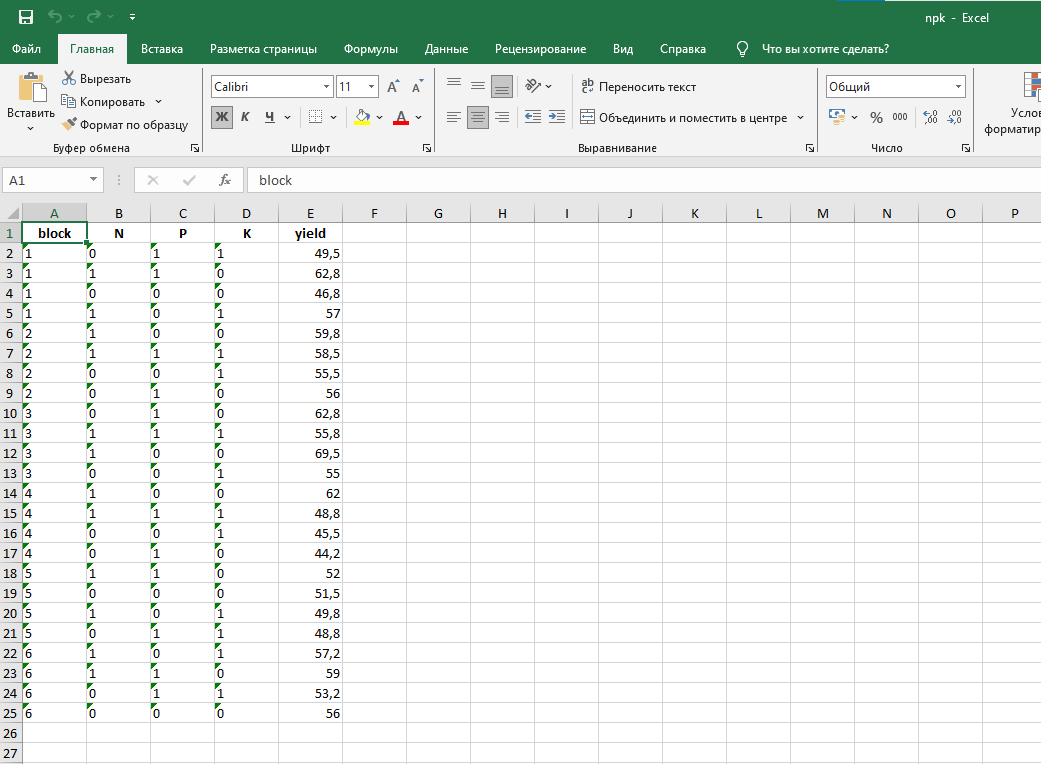
Task: Toggle bold Ж formatting
Action: 222,117
